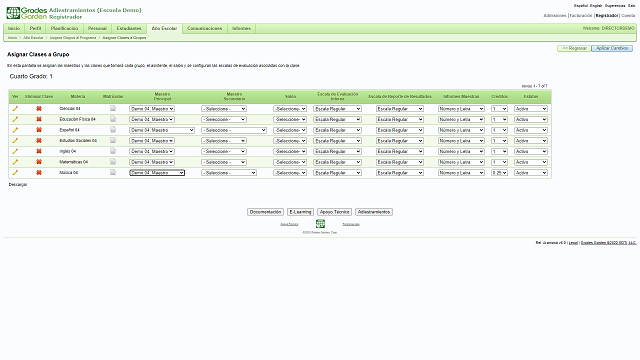Go to the Informes tab
This screenshot has width=640, height=360.
pyautogui.click(x=241, y=29)
